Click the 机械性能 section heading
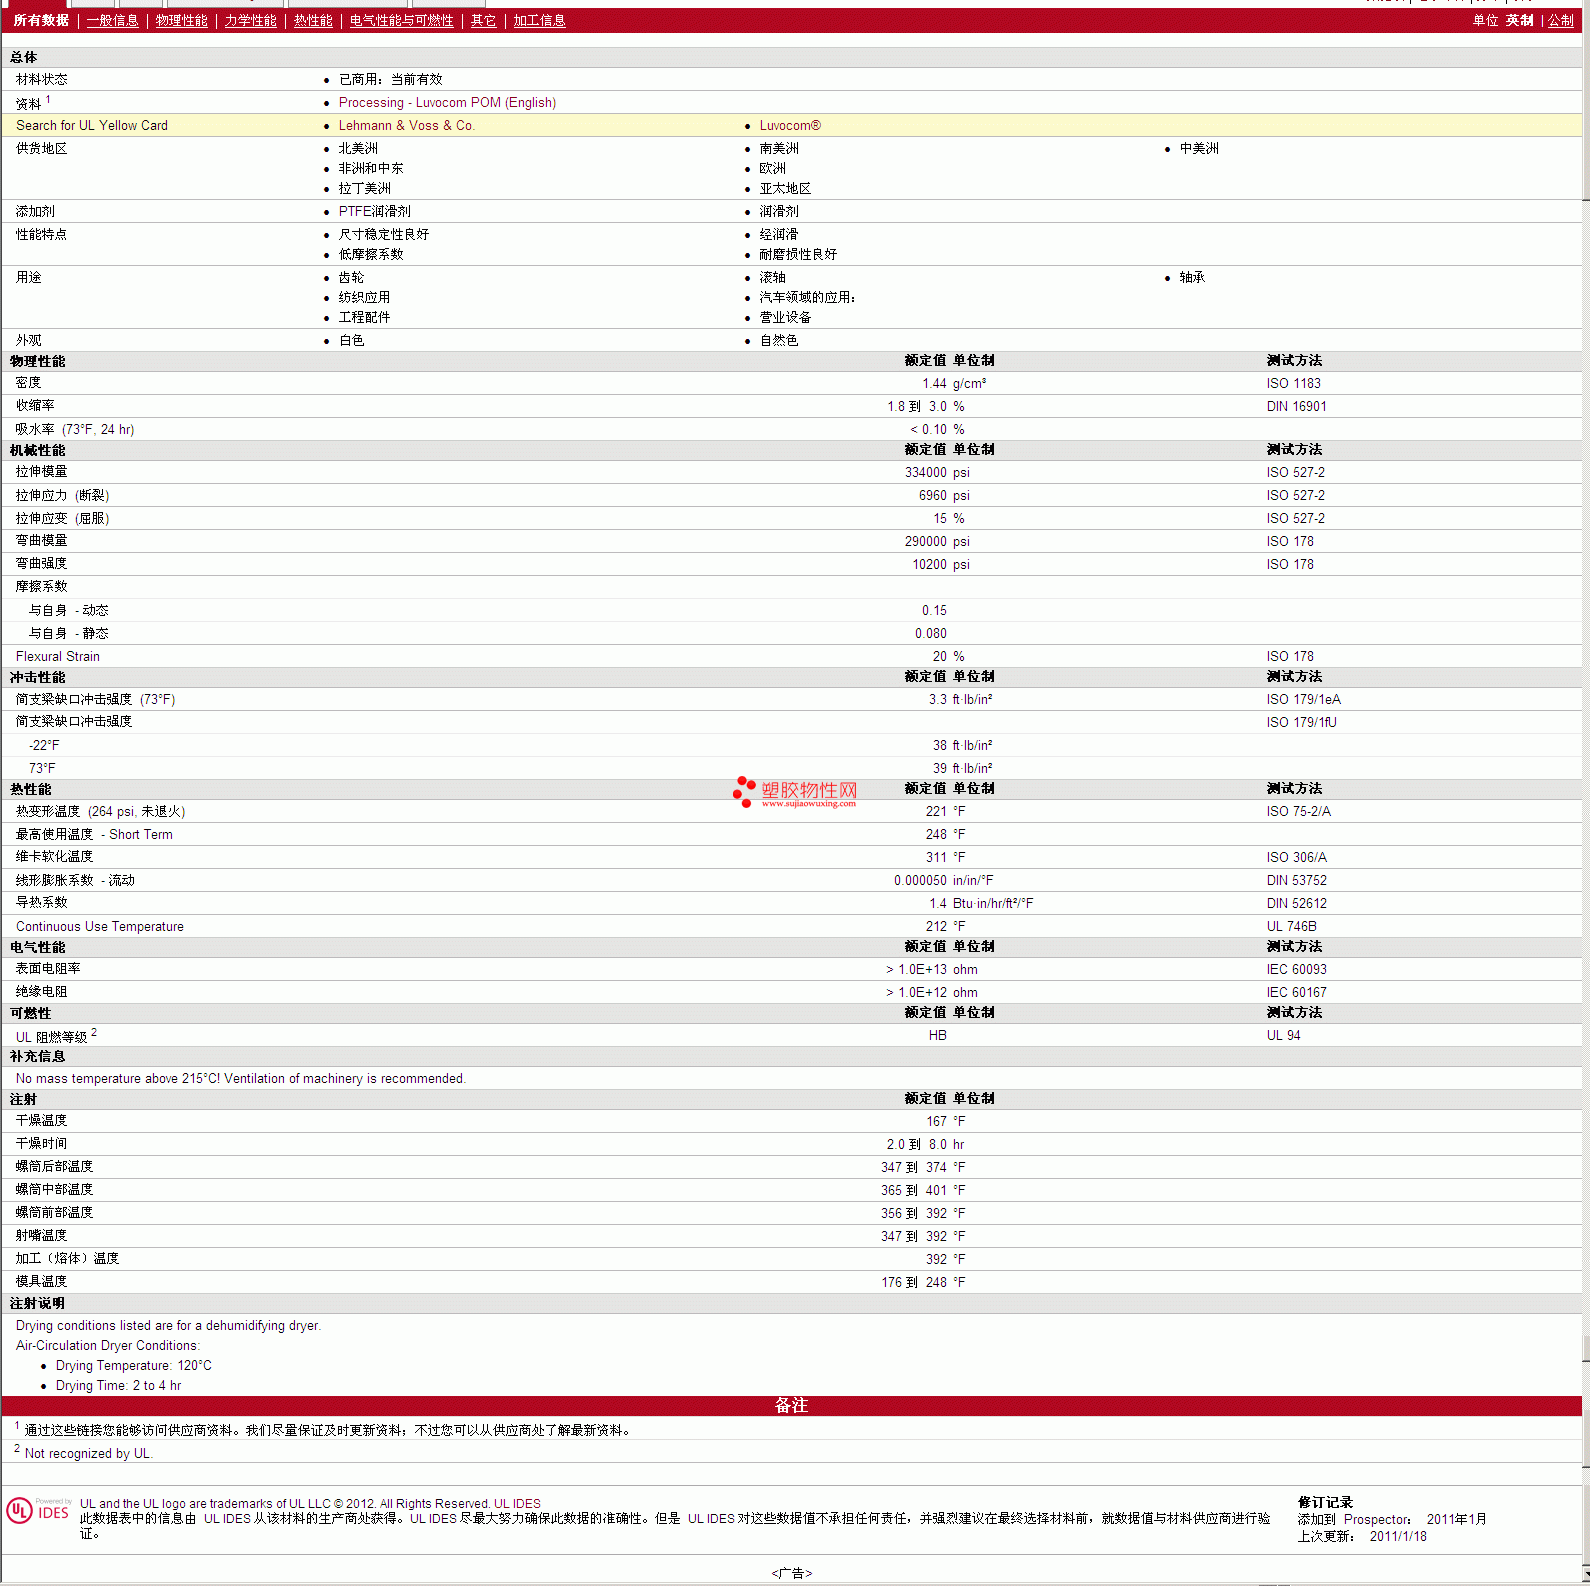This screenshot has height=1586, width=1590. click(x=38, y=451)
